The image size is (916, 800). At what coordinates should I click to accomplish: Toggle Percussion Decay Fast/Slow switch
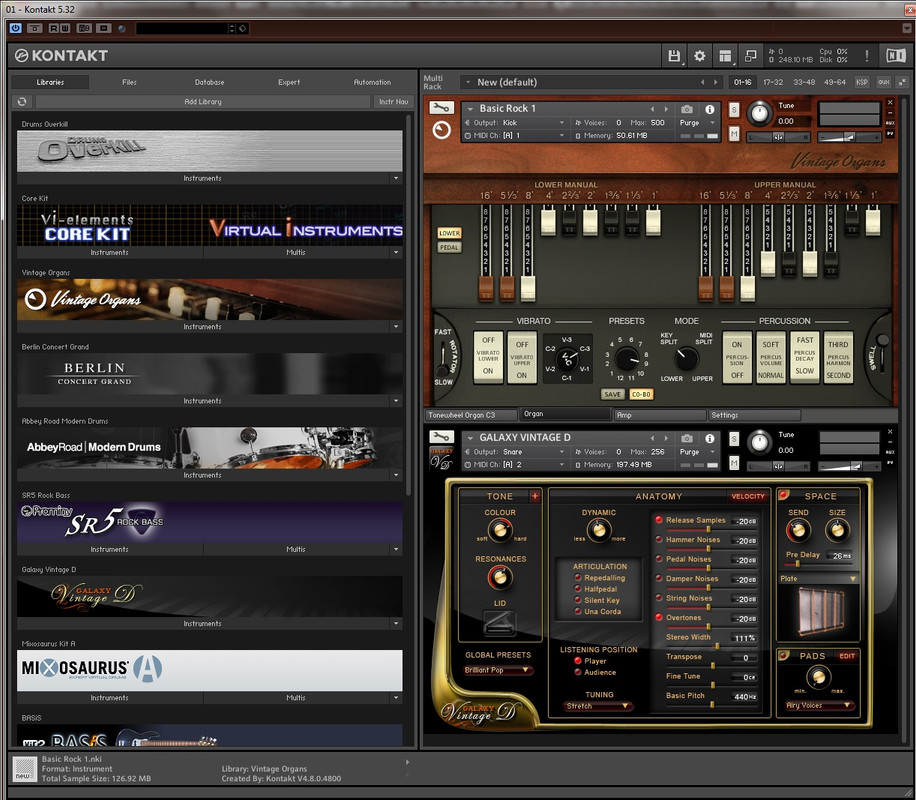point(804,357)
